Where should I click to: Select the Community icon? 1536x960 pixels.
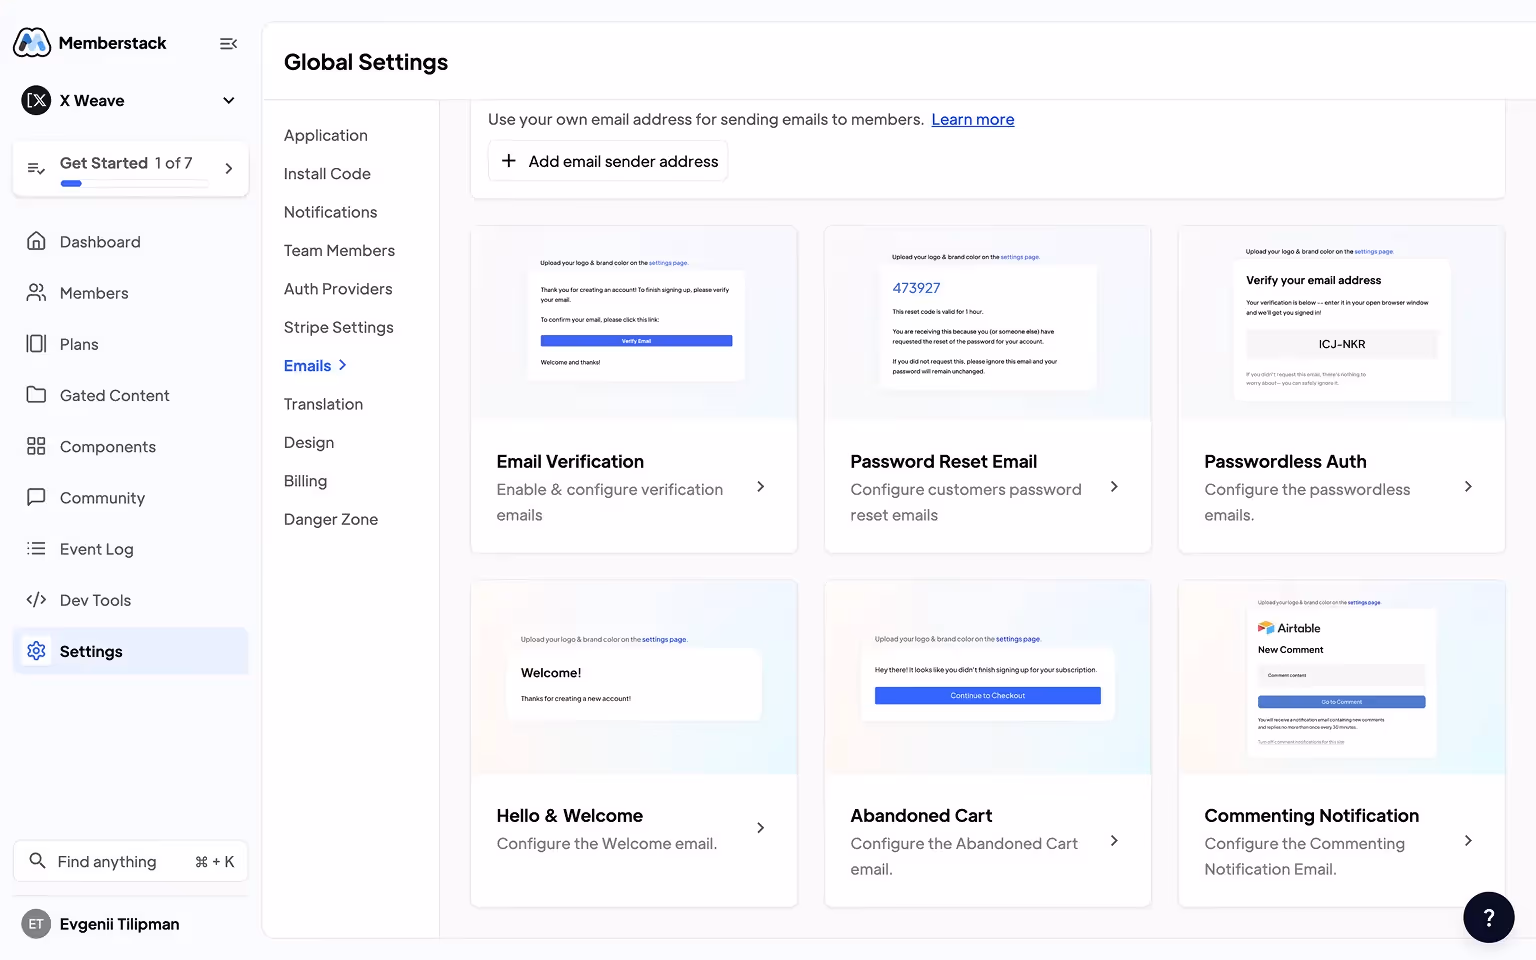[x=36, y=497]
